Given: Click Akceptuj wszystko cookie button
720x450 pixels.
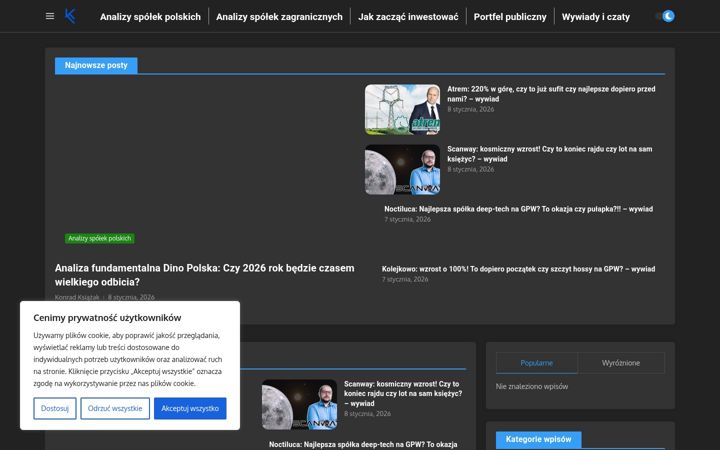Looking at the screenshot, I should (190, 408).
